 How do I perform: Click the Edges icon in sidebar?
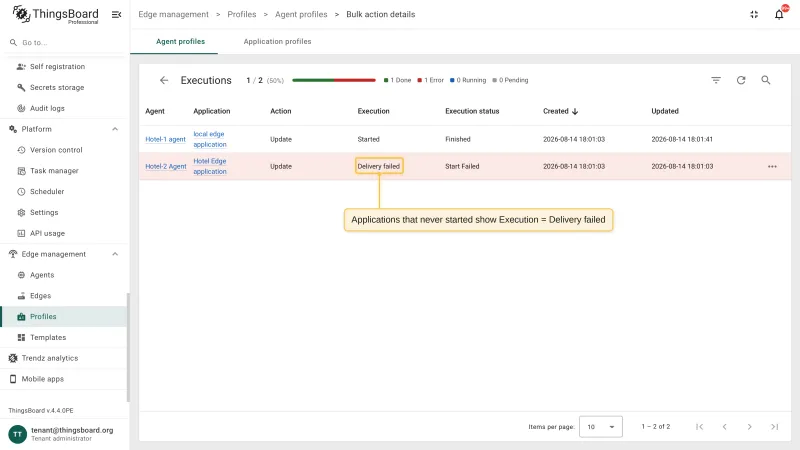click(21, 296)
